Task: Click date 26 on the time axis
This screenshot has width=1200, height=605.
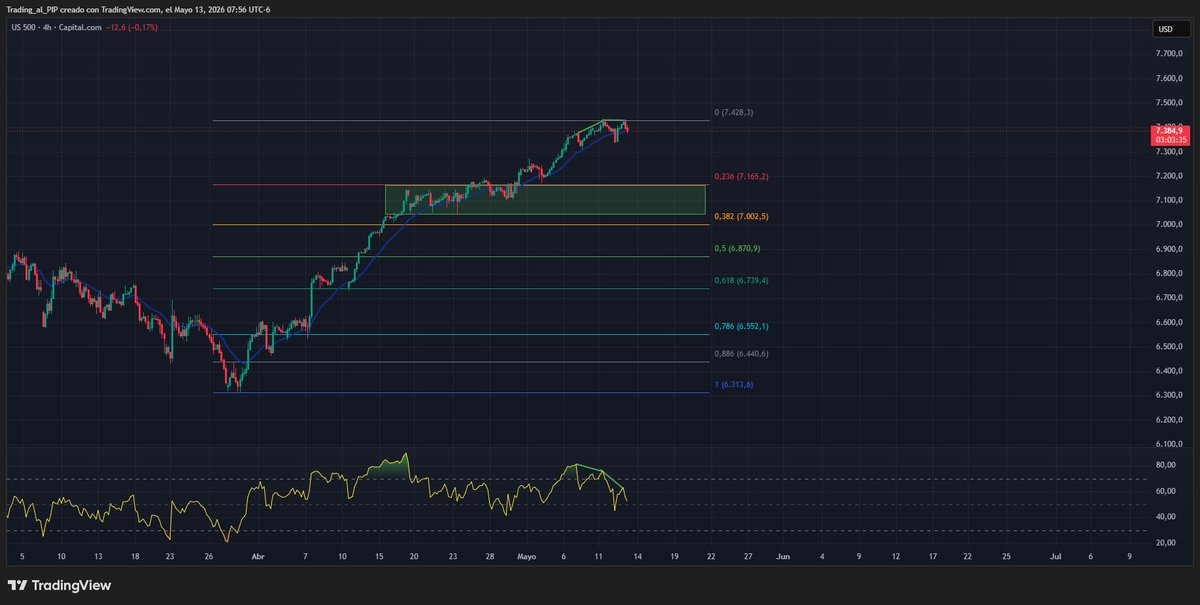Action: tap(209, 555)
